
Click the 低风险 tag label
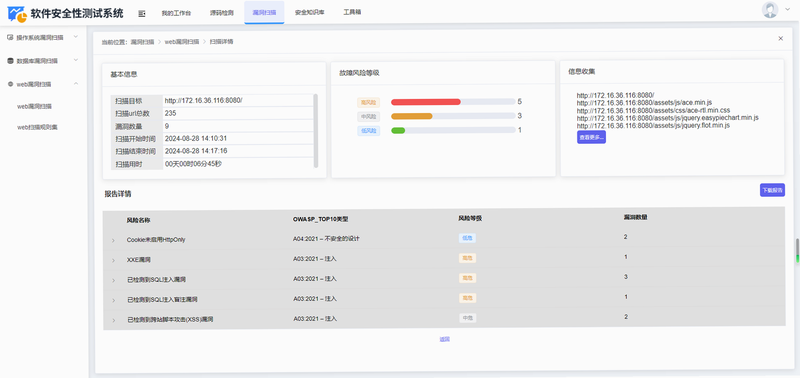(368, 131)
